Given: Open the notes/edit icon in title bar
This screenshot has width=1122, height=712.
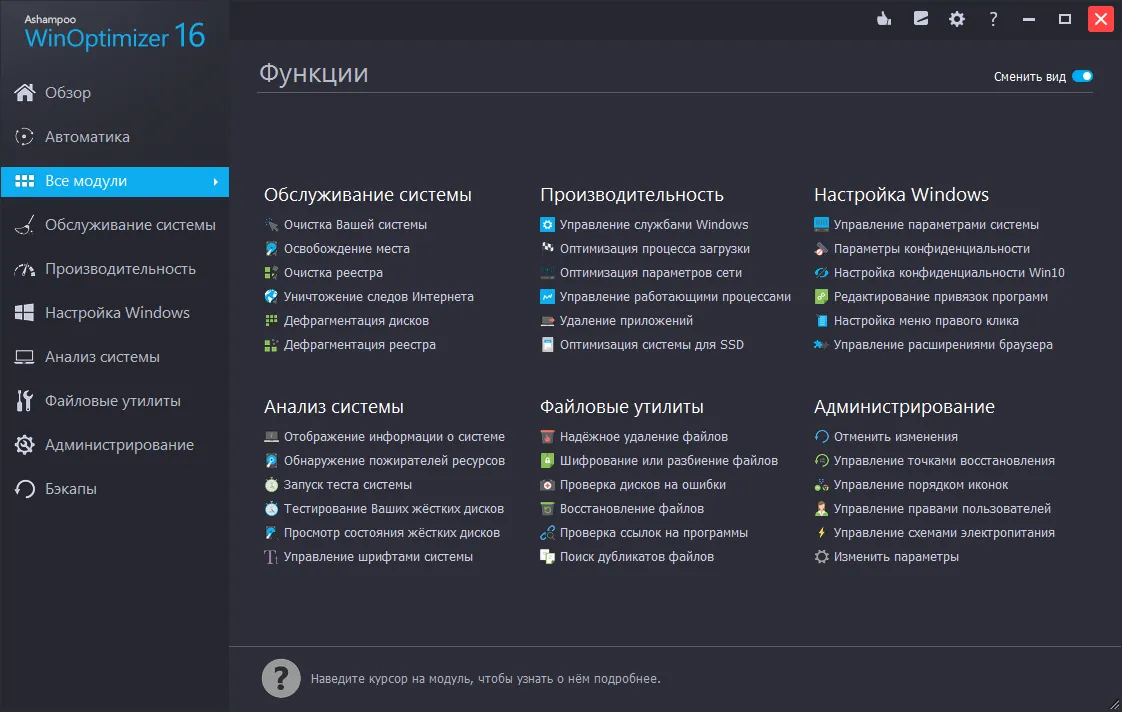Looking at the screenshot, I should (x=921, y=19).
